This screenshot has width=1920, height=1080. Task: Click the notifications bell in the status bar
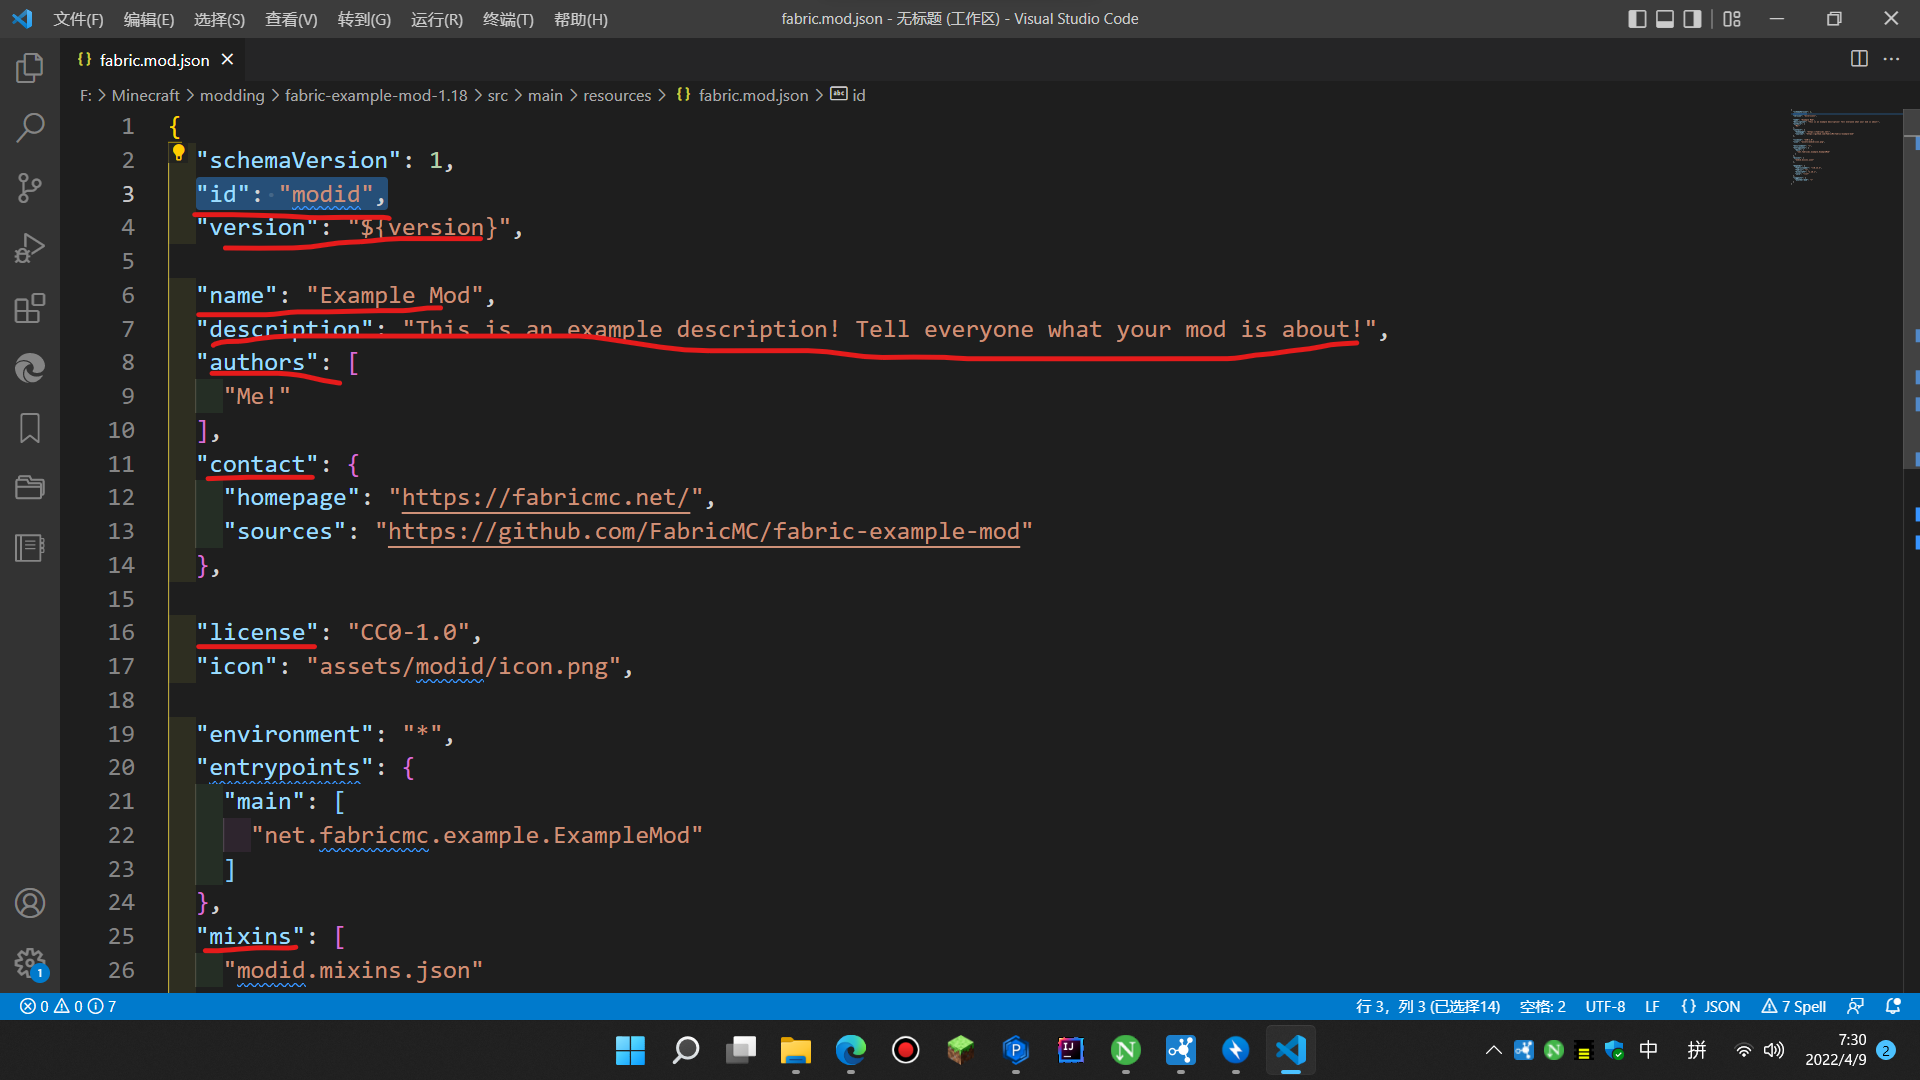coord(1892,1006)
